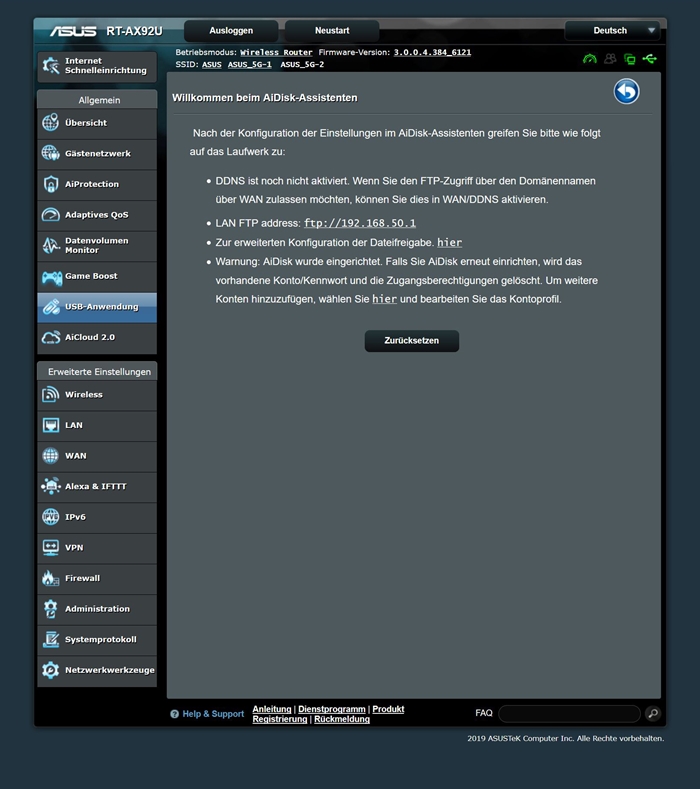Click the FAQ search magnifier icon
Screen dimensions: 700x789
[653, 713]
